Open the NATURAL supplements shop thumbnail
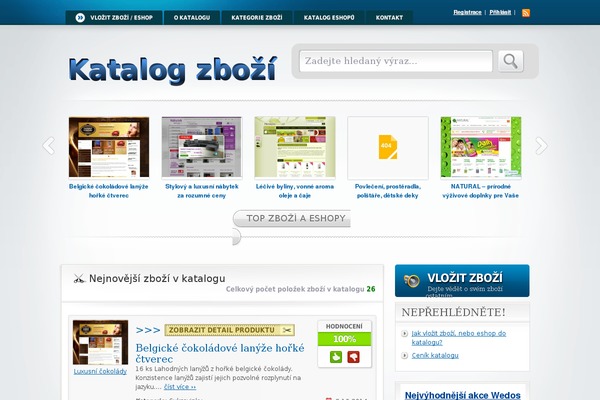Screen dimensions: 600x400 pyautogui.click(x=481, y=147)
